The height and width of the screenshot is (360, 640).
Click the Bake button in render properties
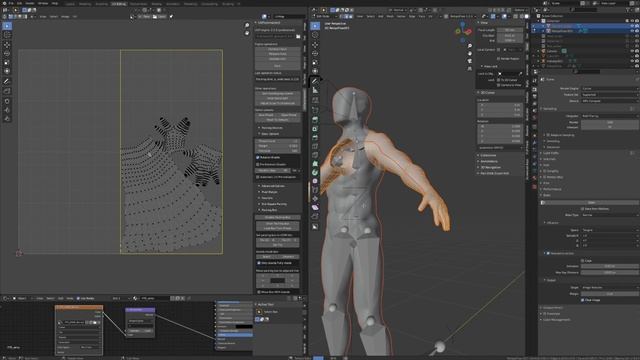click(591, 202)
